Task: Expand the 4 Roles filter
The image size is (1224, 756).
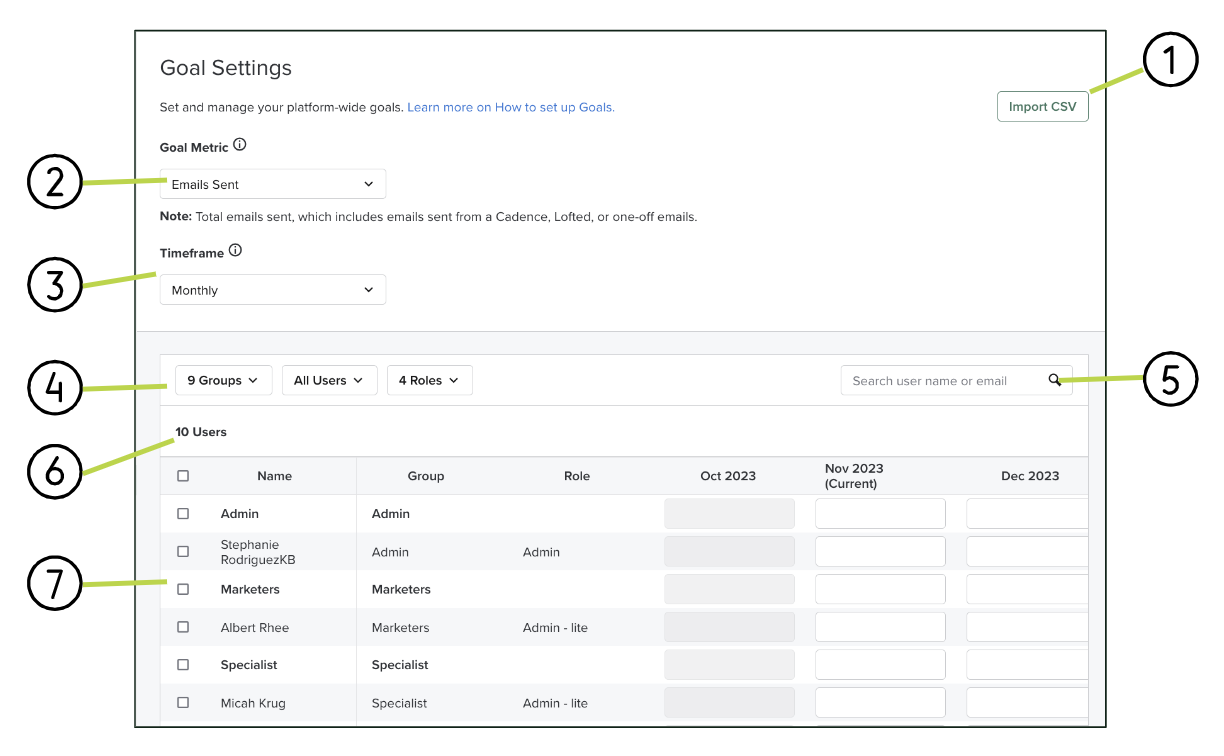Action: [429, 380]
